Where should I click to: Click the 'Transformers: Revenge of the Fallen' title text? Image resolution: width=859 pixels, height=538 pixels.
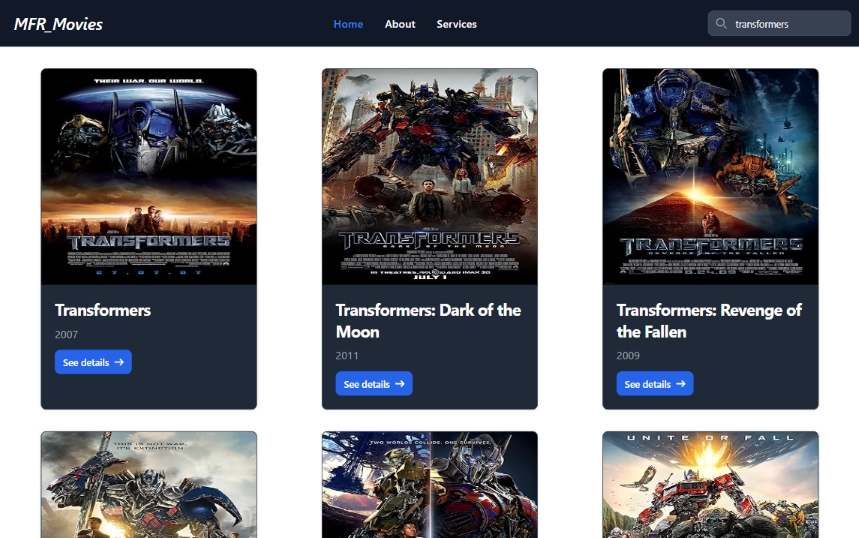tap(709, 321)
